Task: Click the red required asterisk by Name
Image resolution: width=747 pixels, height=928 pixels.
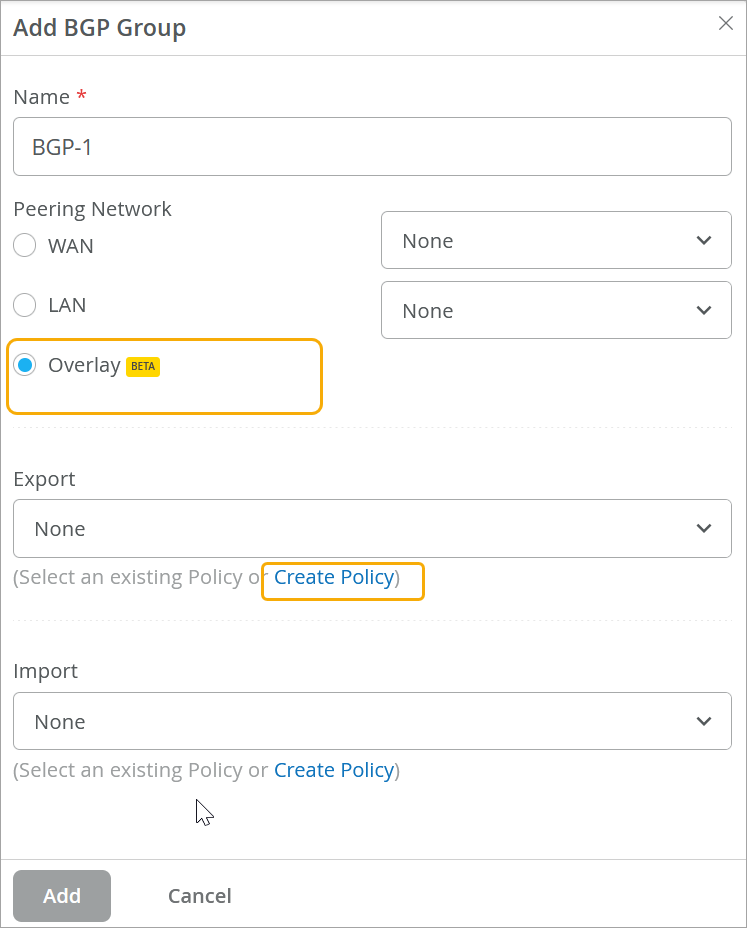Action: 81,97
